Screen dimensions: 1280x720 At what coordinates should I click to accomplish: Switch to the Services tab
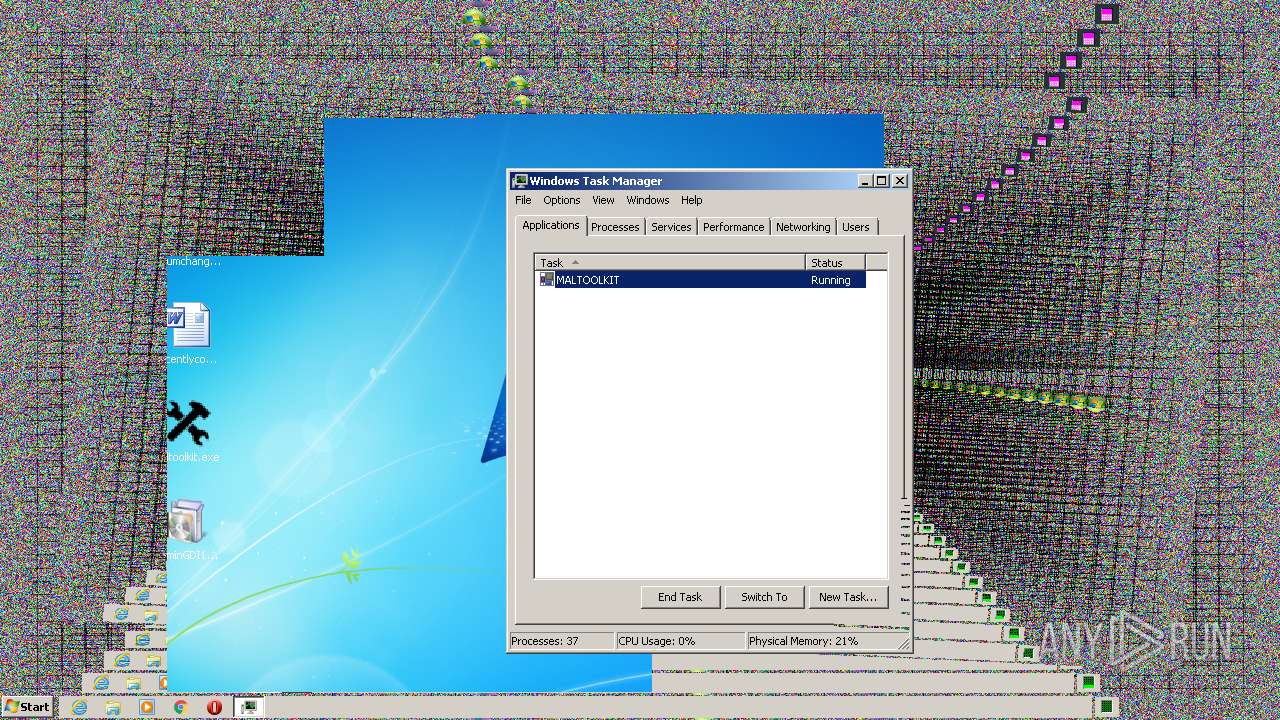[x=671, y=227]
